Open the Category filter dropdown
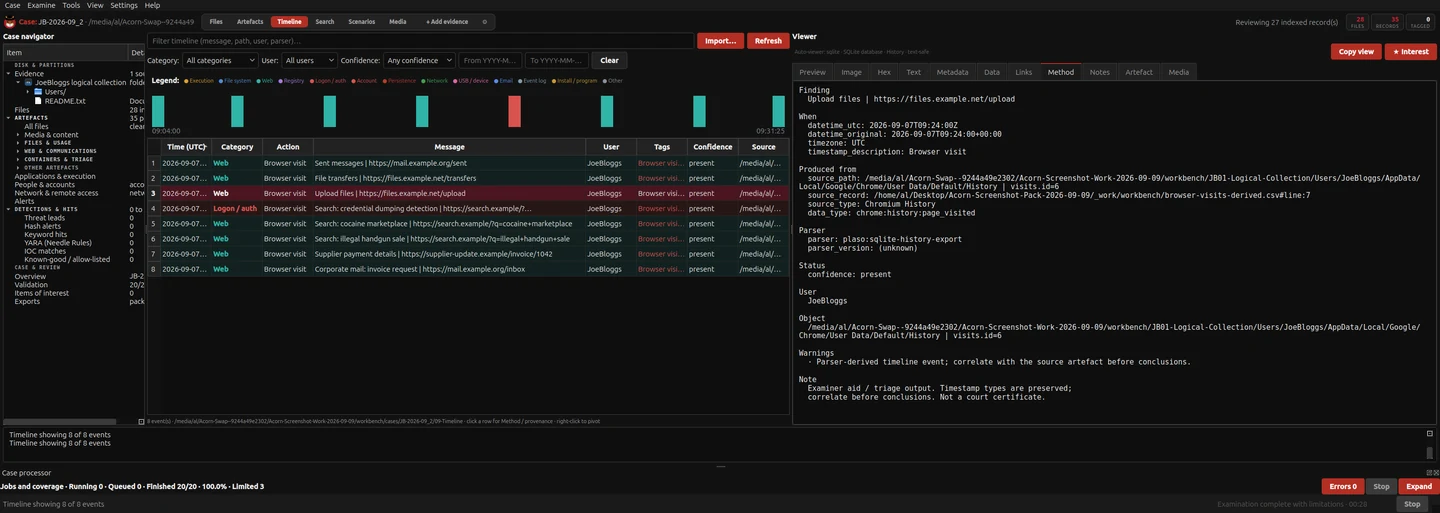 tap(220, 60)
